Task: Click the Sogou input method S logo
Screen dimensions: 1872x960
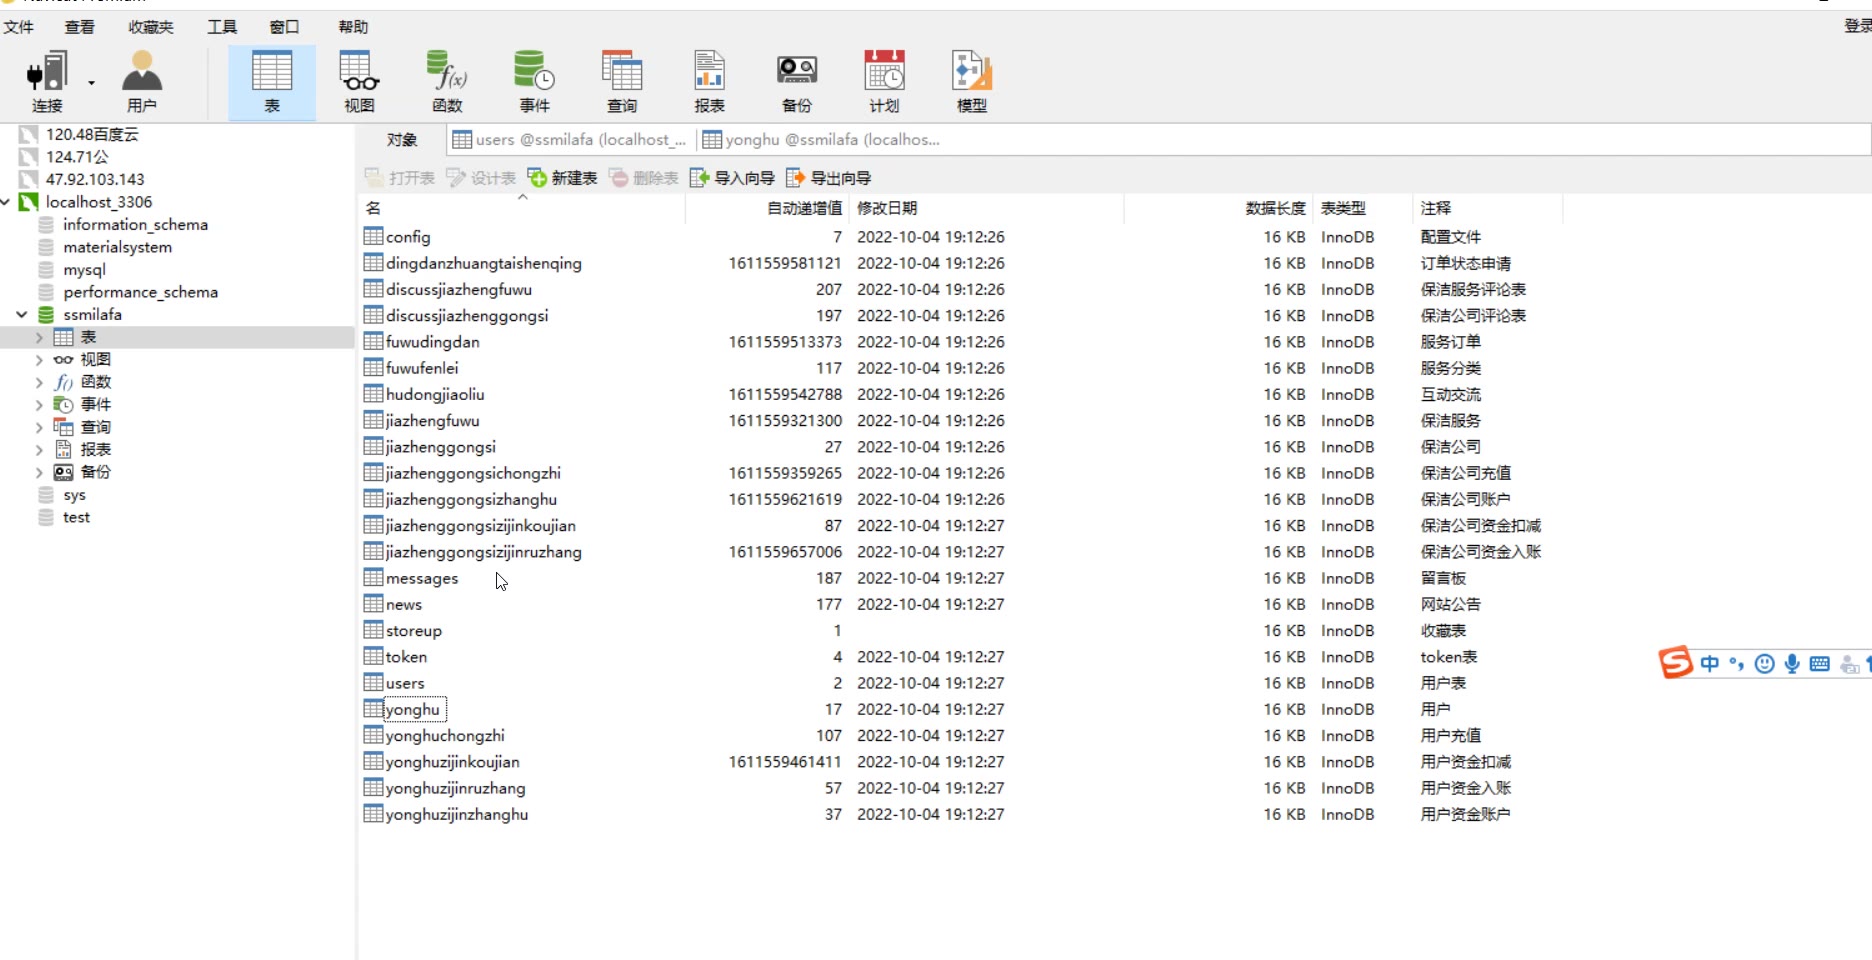Action: click(1676, 662)
